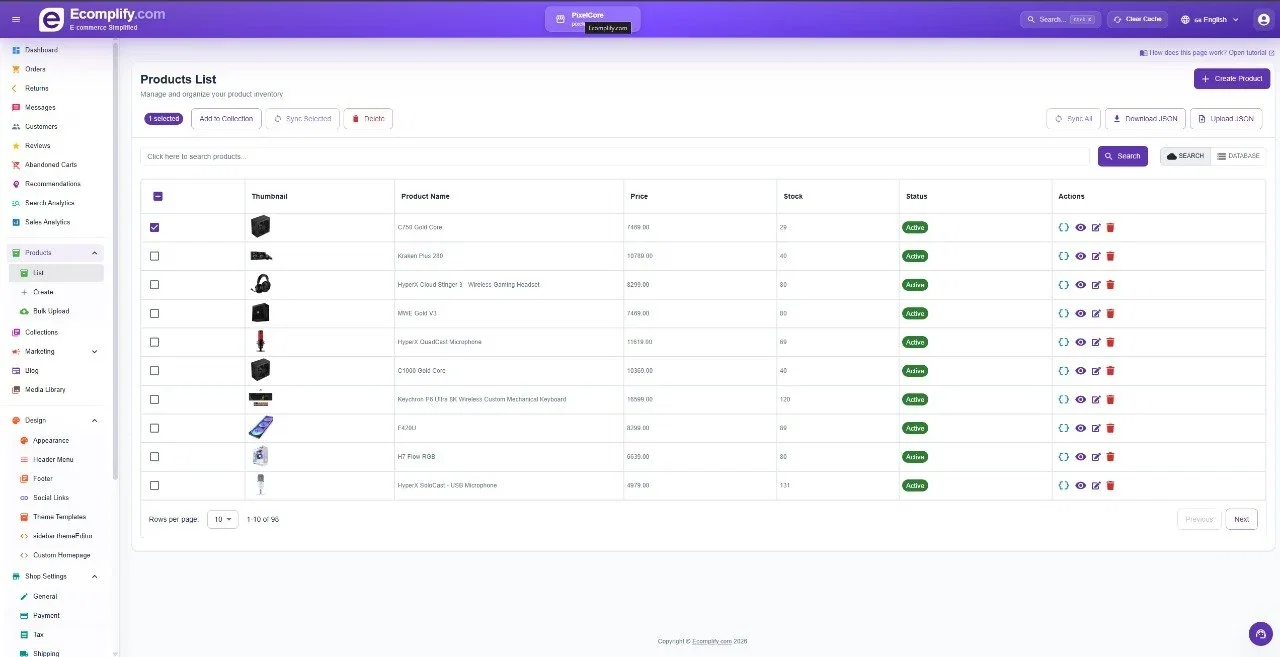The image size is (1280, 657).
Task: Check the Kraken Plus 280 row checkbox
Action: [154, 256]
